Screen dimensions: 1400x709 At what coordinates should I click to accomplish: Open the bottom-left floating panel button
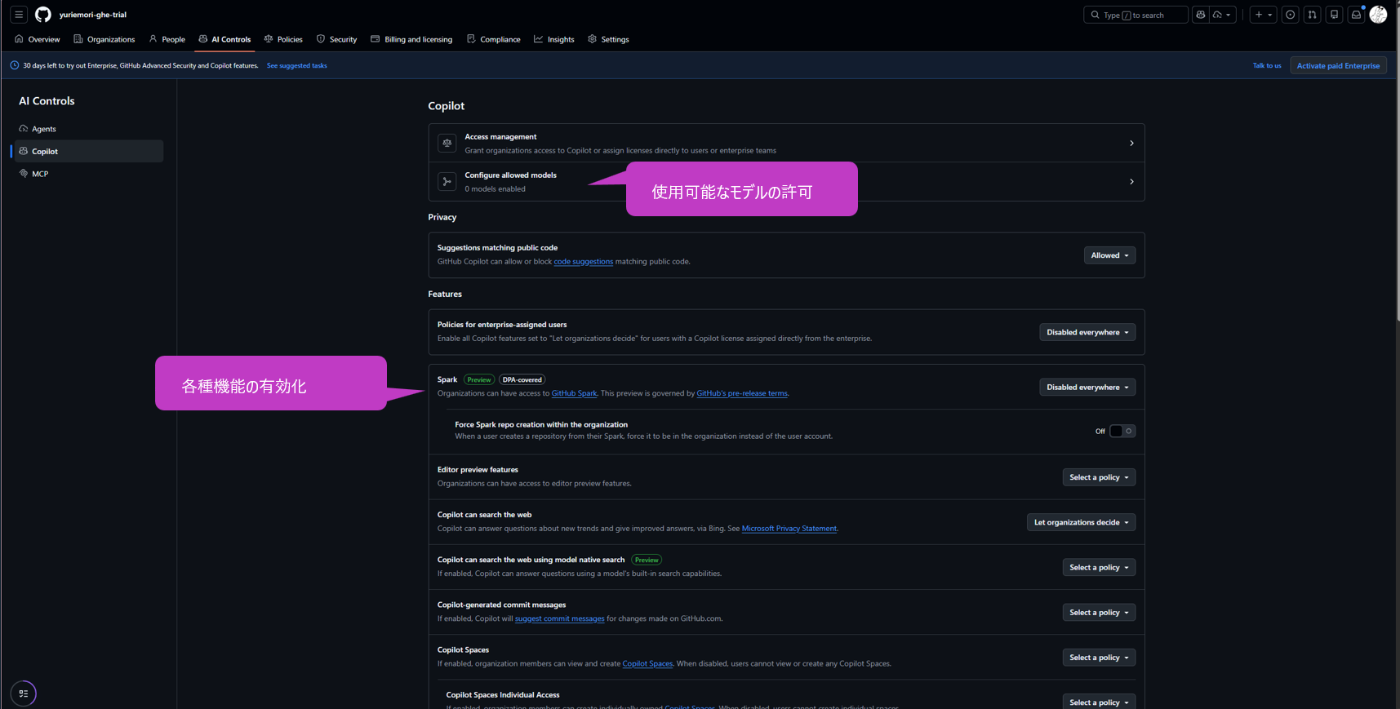(x=23, y=693)
